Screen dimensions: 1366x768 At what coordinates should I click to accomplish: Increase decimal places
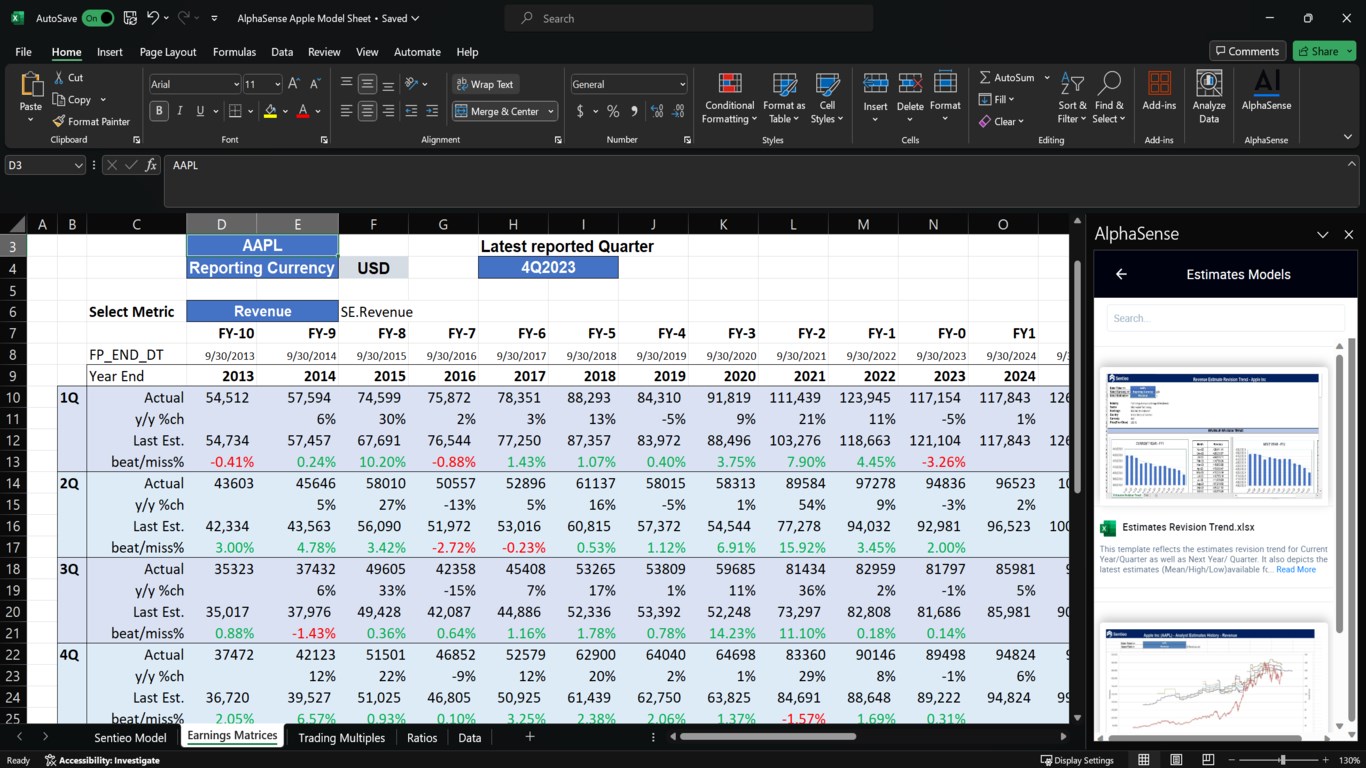click(x=658, y=111)
